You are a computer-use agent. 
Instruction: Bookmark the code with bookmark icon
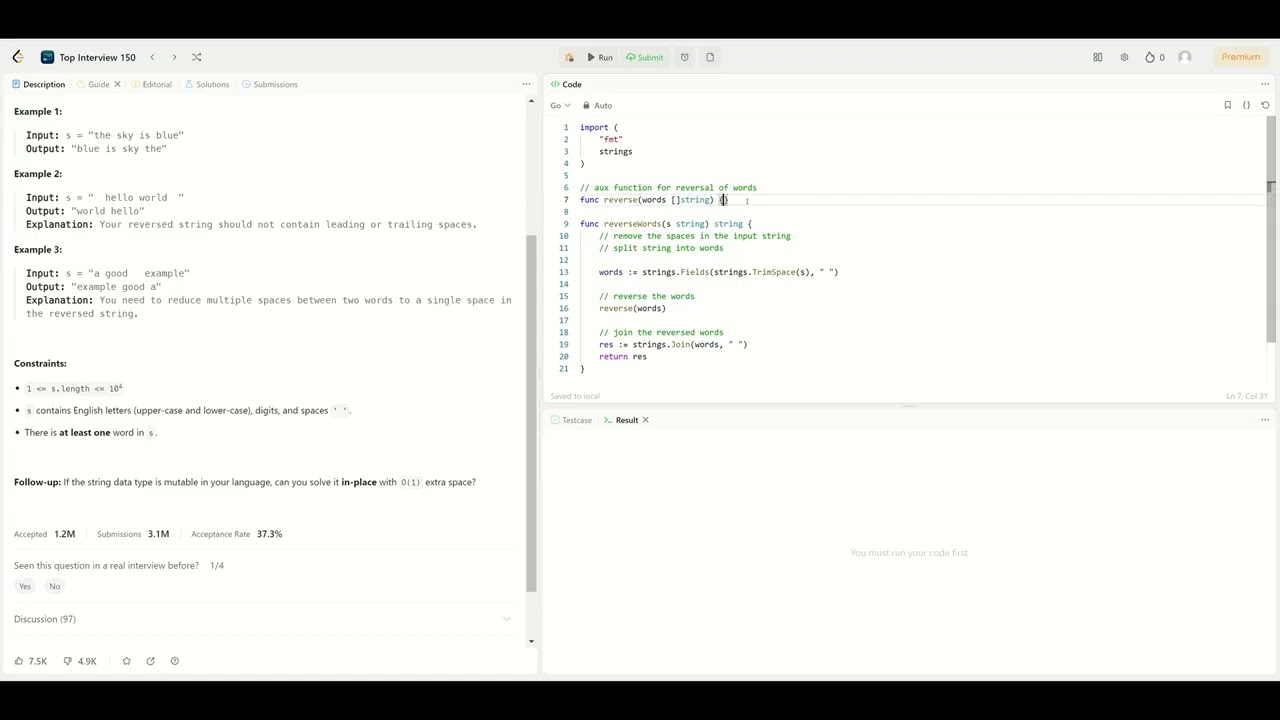point(1227,105)
